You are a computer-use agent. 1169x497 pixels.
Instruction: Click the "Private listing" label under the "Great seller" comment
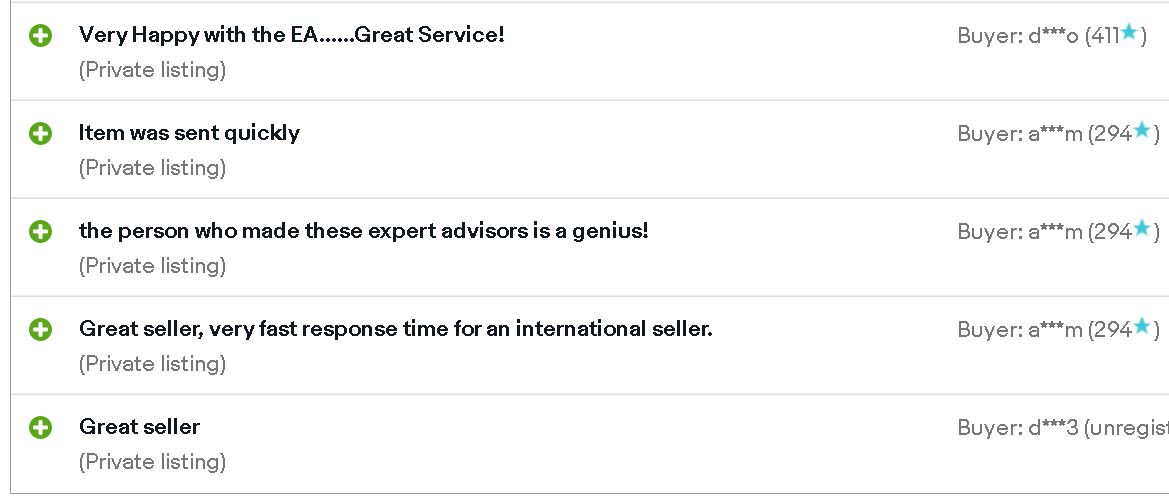(152, 462)
